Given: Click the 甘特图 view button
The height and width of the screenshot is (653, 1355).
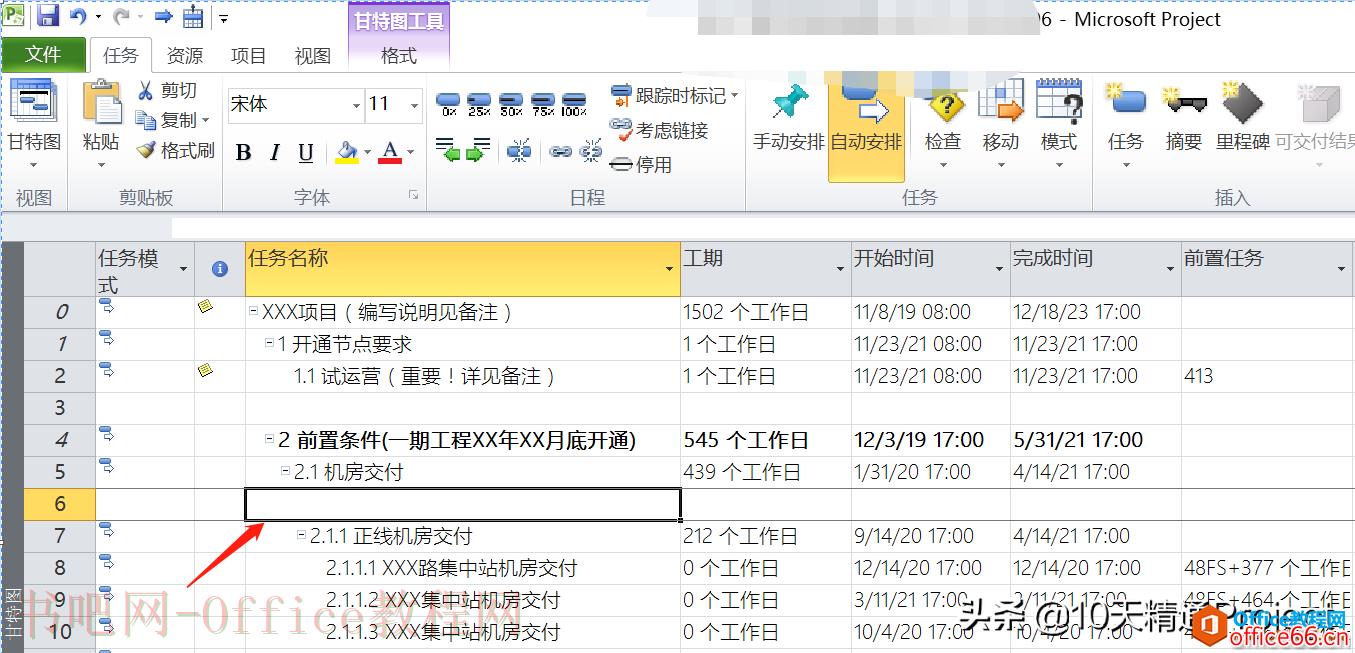Looking at the screenshot, I should [x=35, y=125].
